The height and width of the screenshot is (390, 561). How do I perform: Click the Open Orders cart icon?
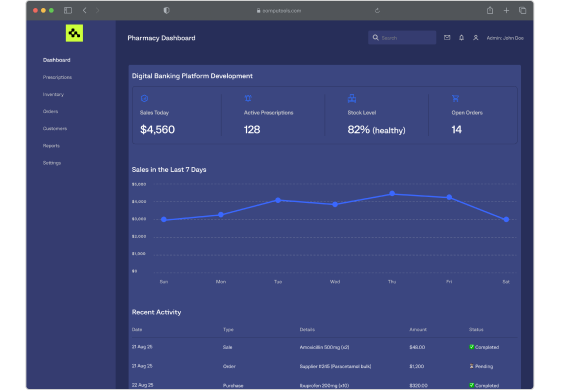[x=455, y=98]
